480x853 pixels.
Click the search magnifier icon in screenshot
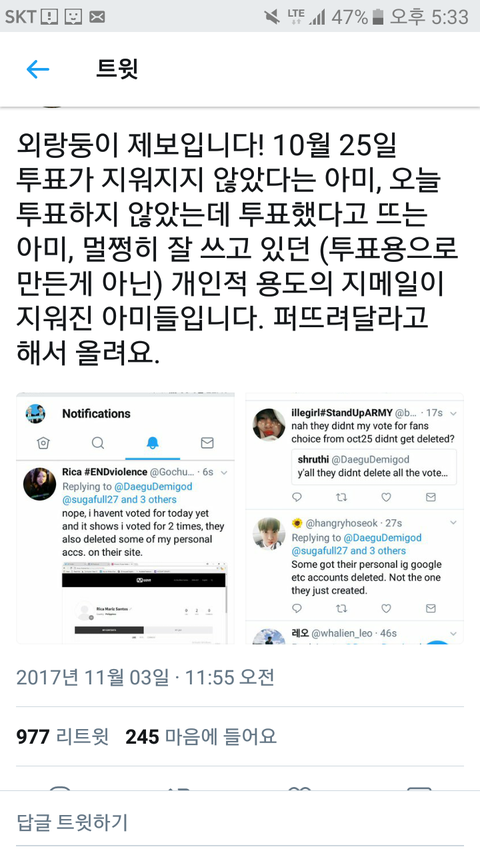[98, 443]
